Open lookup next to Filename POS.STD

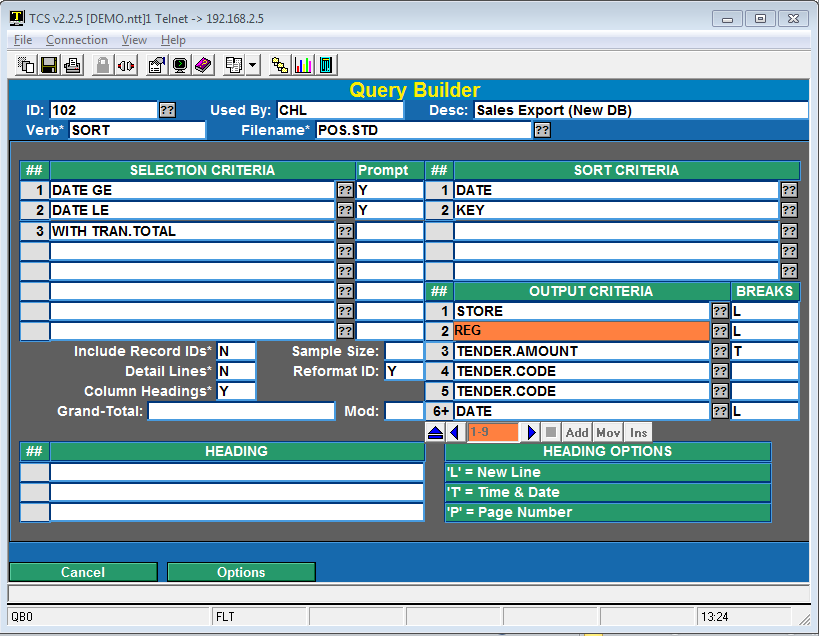point(542,130)
